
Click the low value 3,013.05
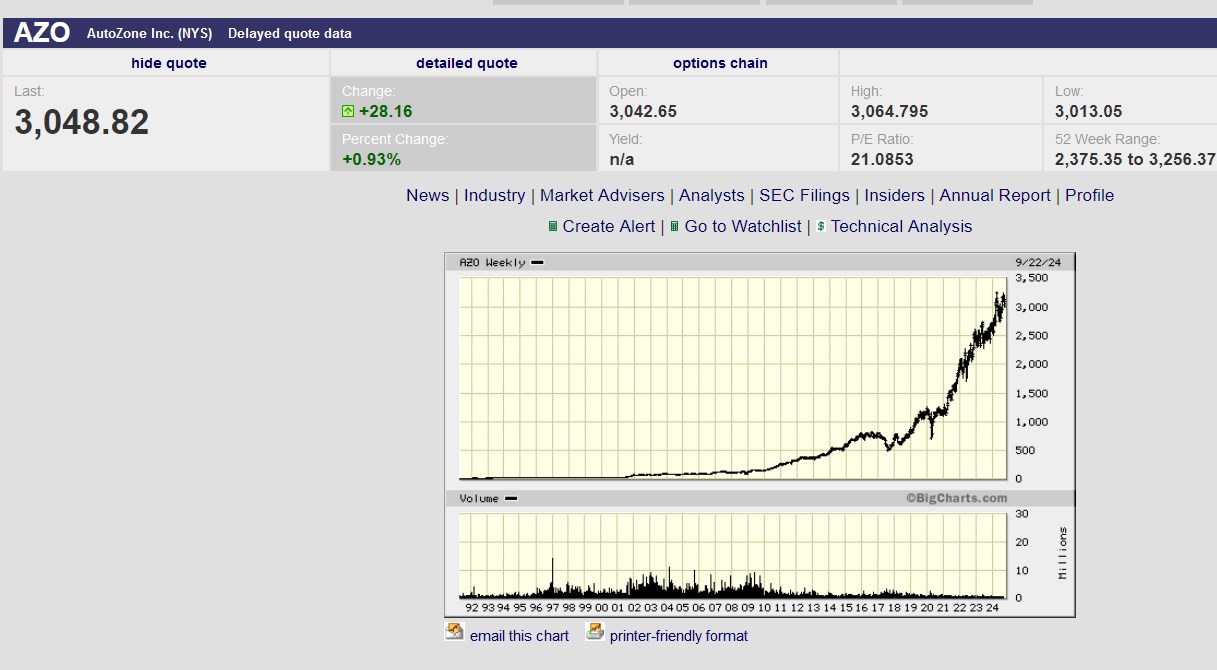click(x=1088, y=111)
